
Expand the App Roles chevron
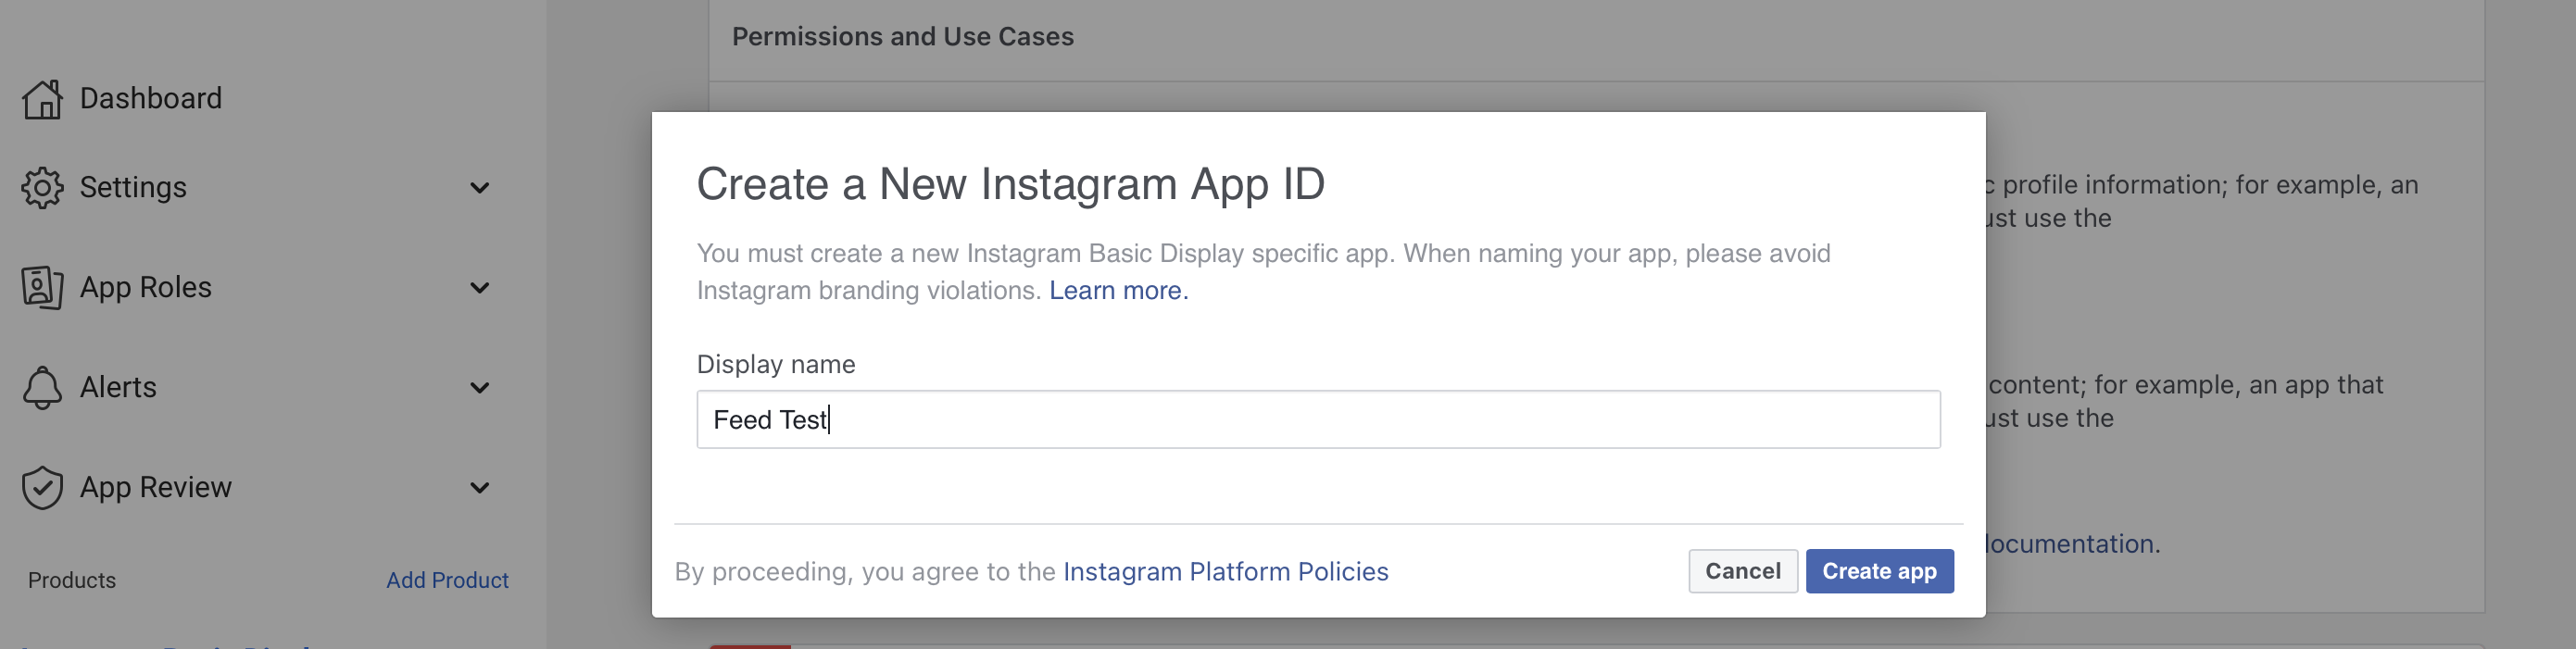[x=480, y=288]
